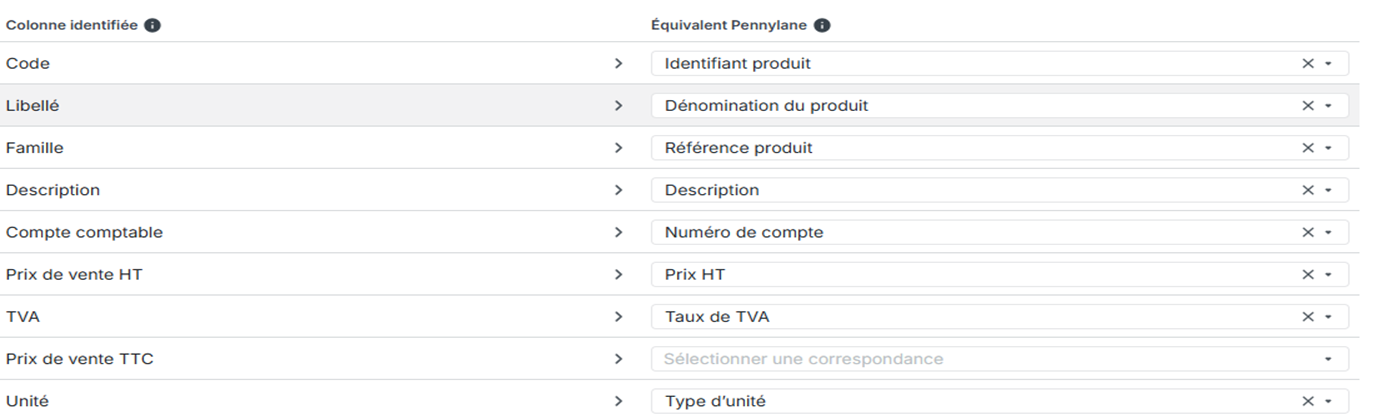The width and height of the screenshot is (1382, 419).
Task: Clear the Identifiant produit selection
Action: [x=1308, y=64]
